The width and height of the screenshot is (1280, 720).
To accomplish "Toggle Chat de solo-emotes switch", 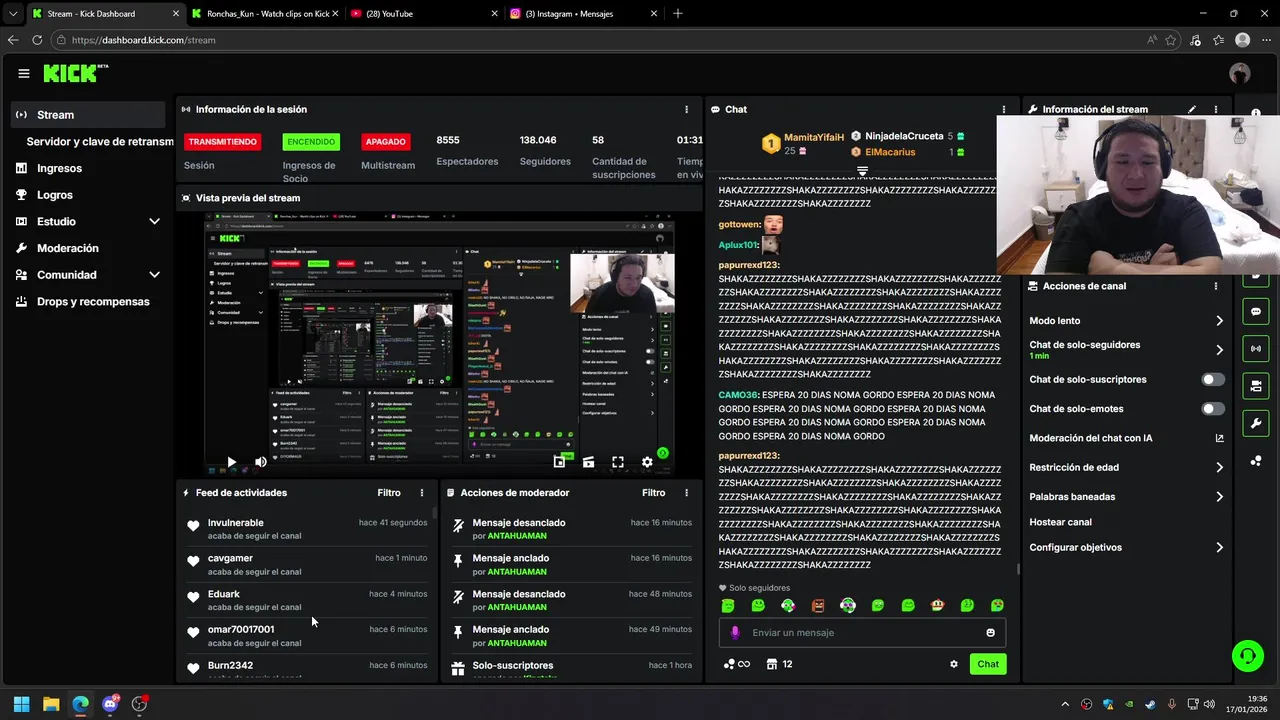I will (1213, 409).
